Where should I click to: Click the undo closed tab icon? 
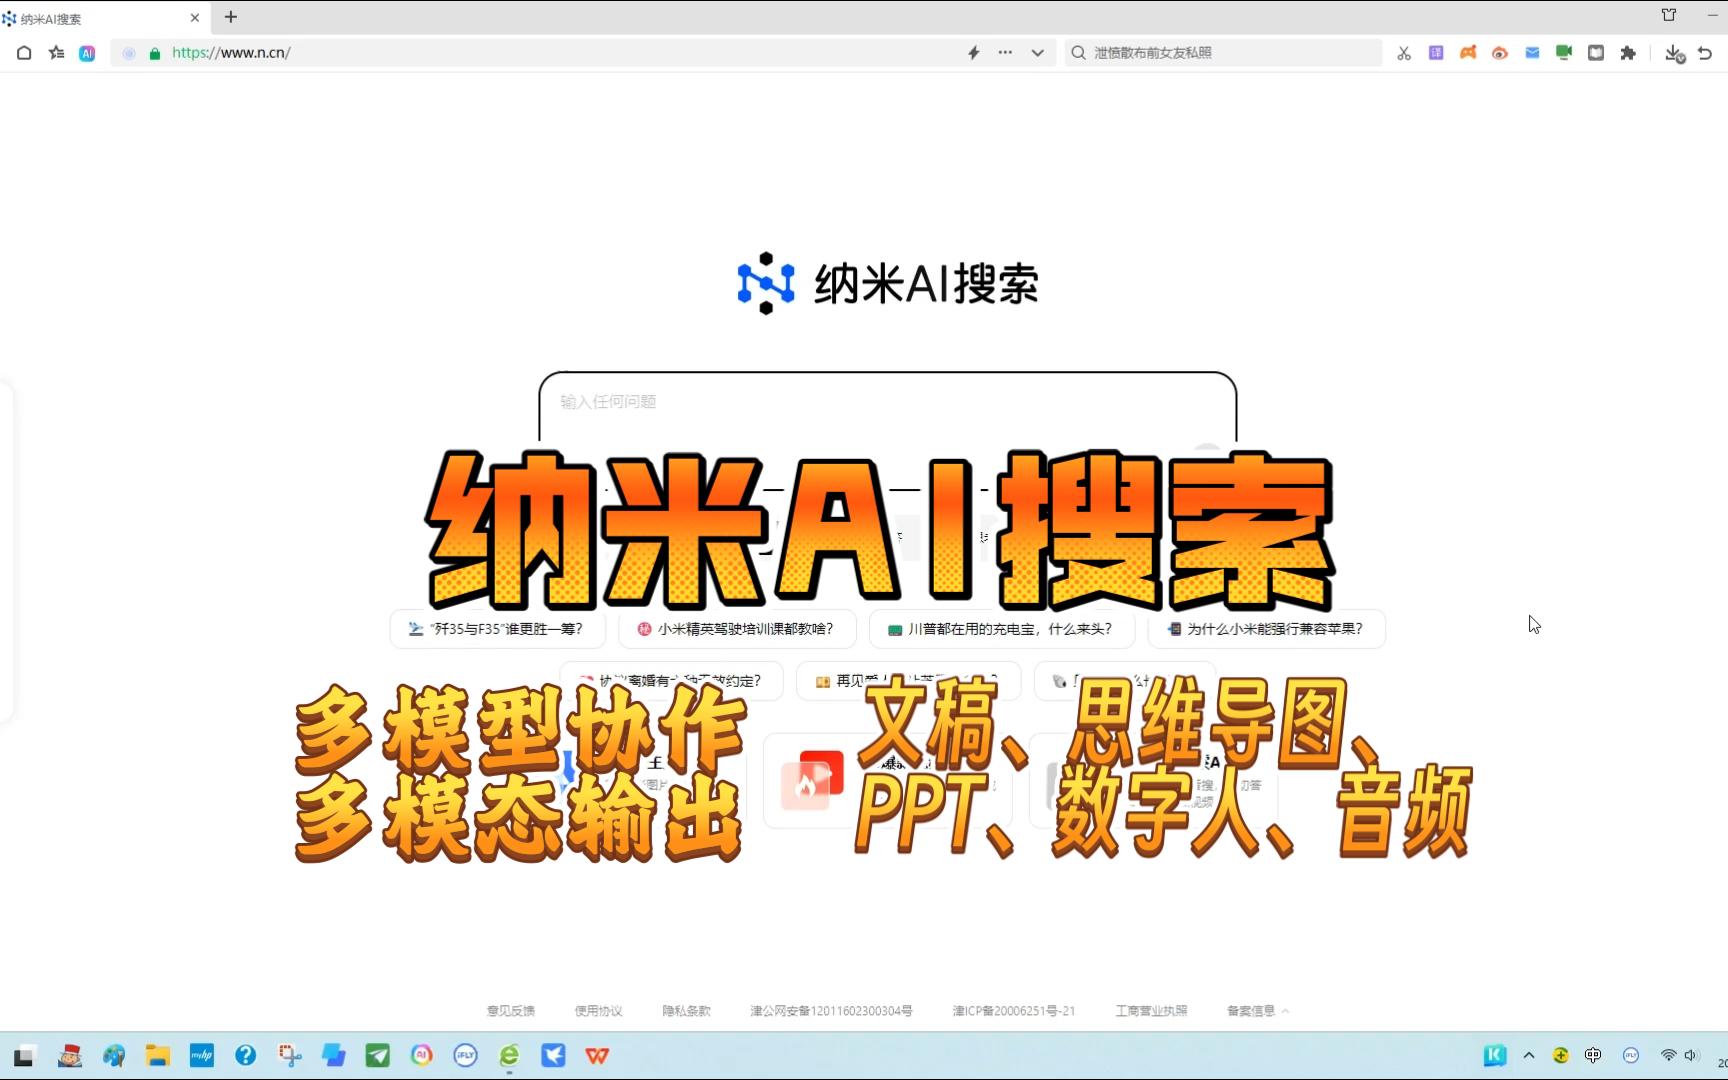[1705, 53]
